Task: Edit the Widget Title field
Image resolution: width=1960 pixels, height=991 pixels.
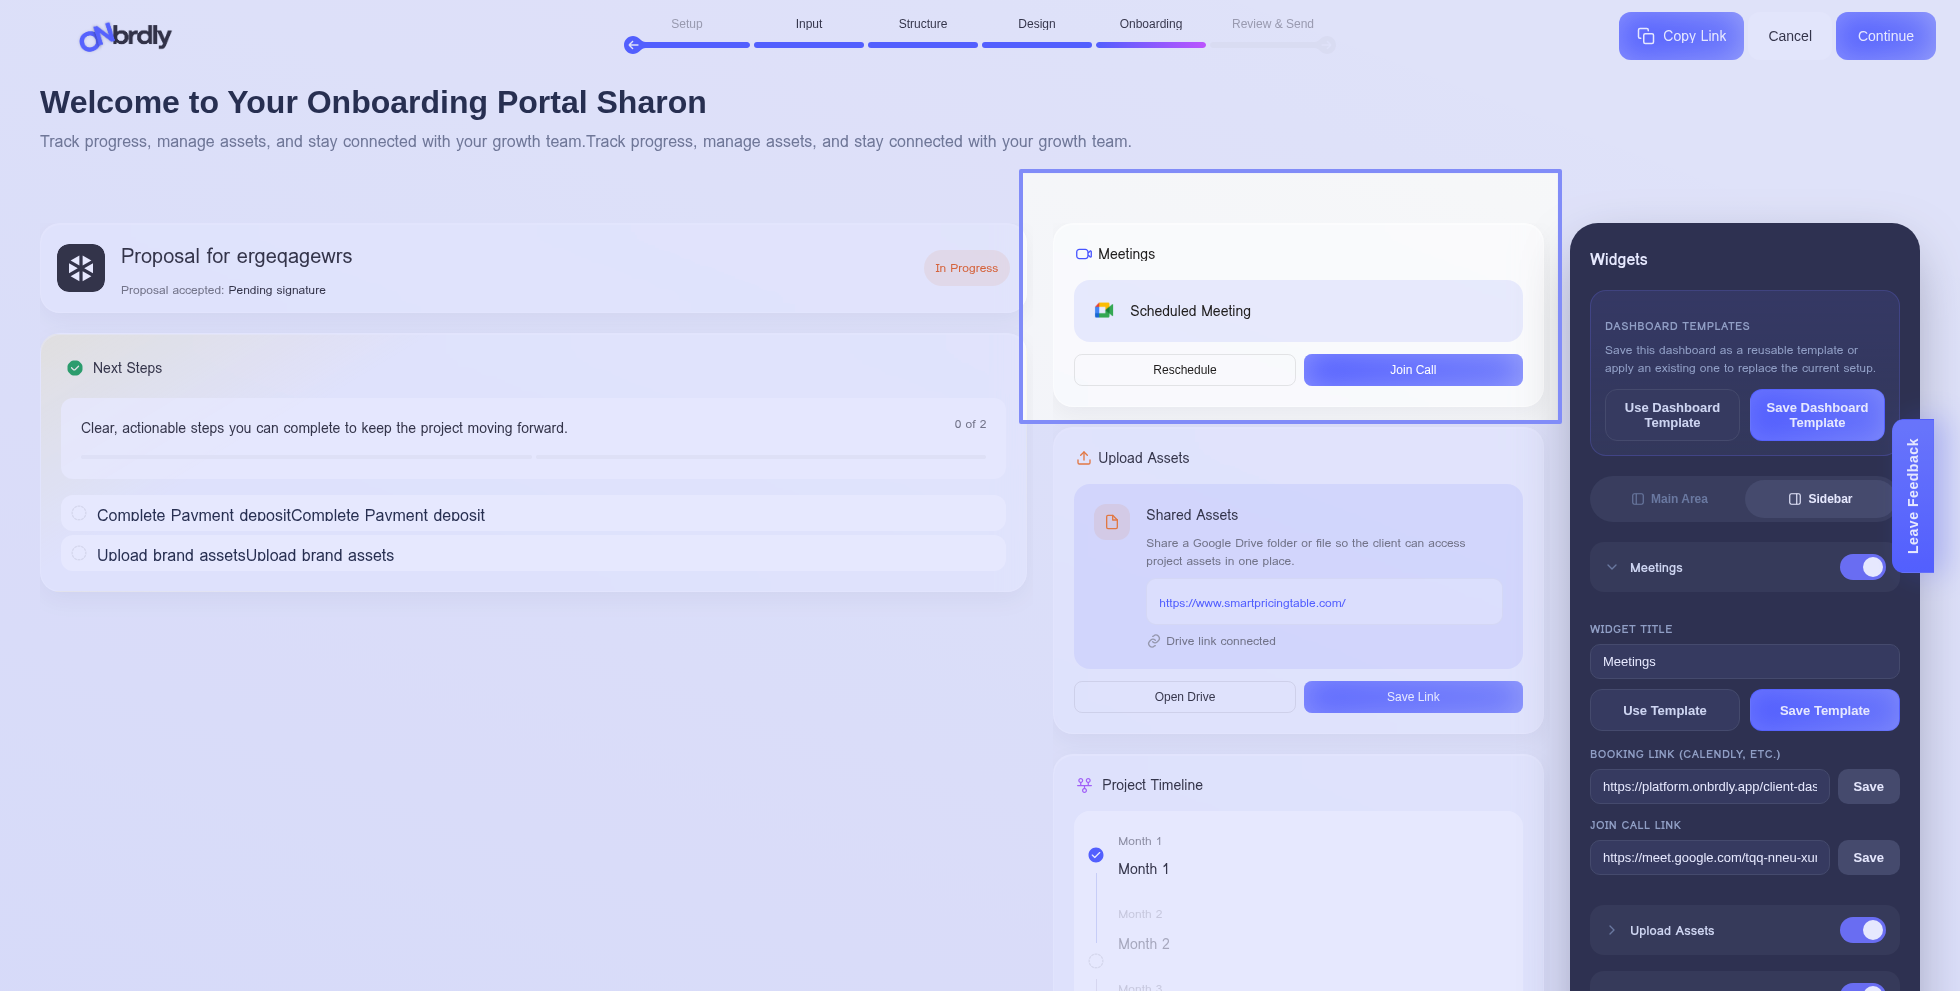Action: point(1744,662)
